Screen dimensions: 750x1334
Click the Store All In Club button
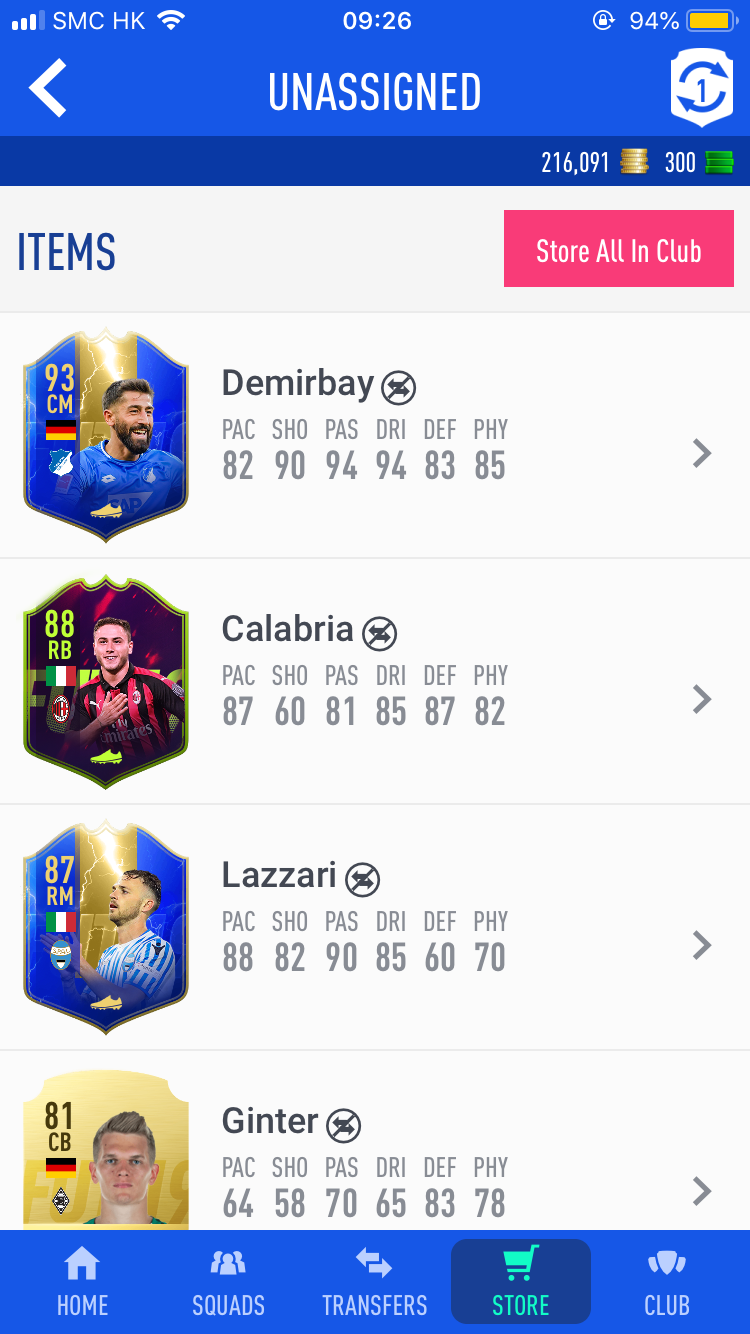(619, 249)
